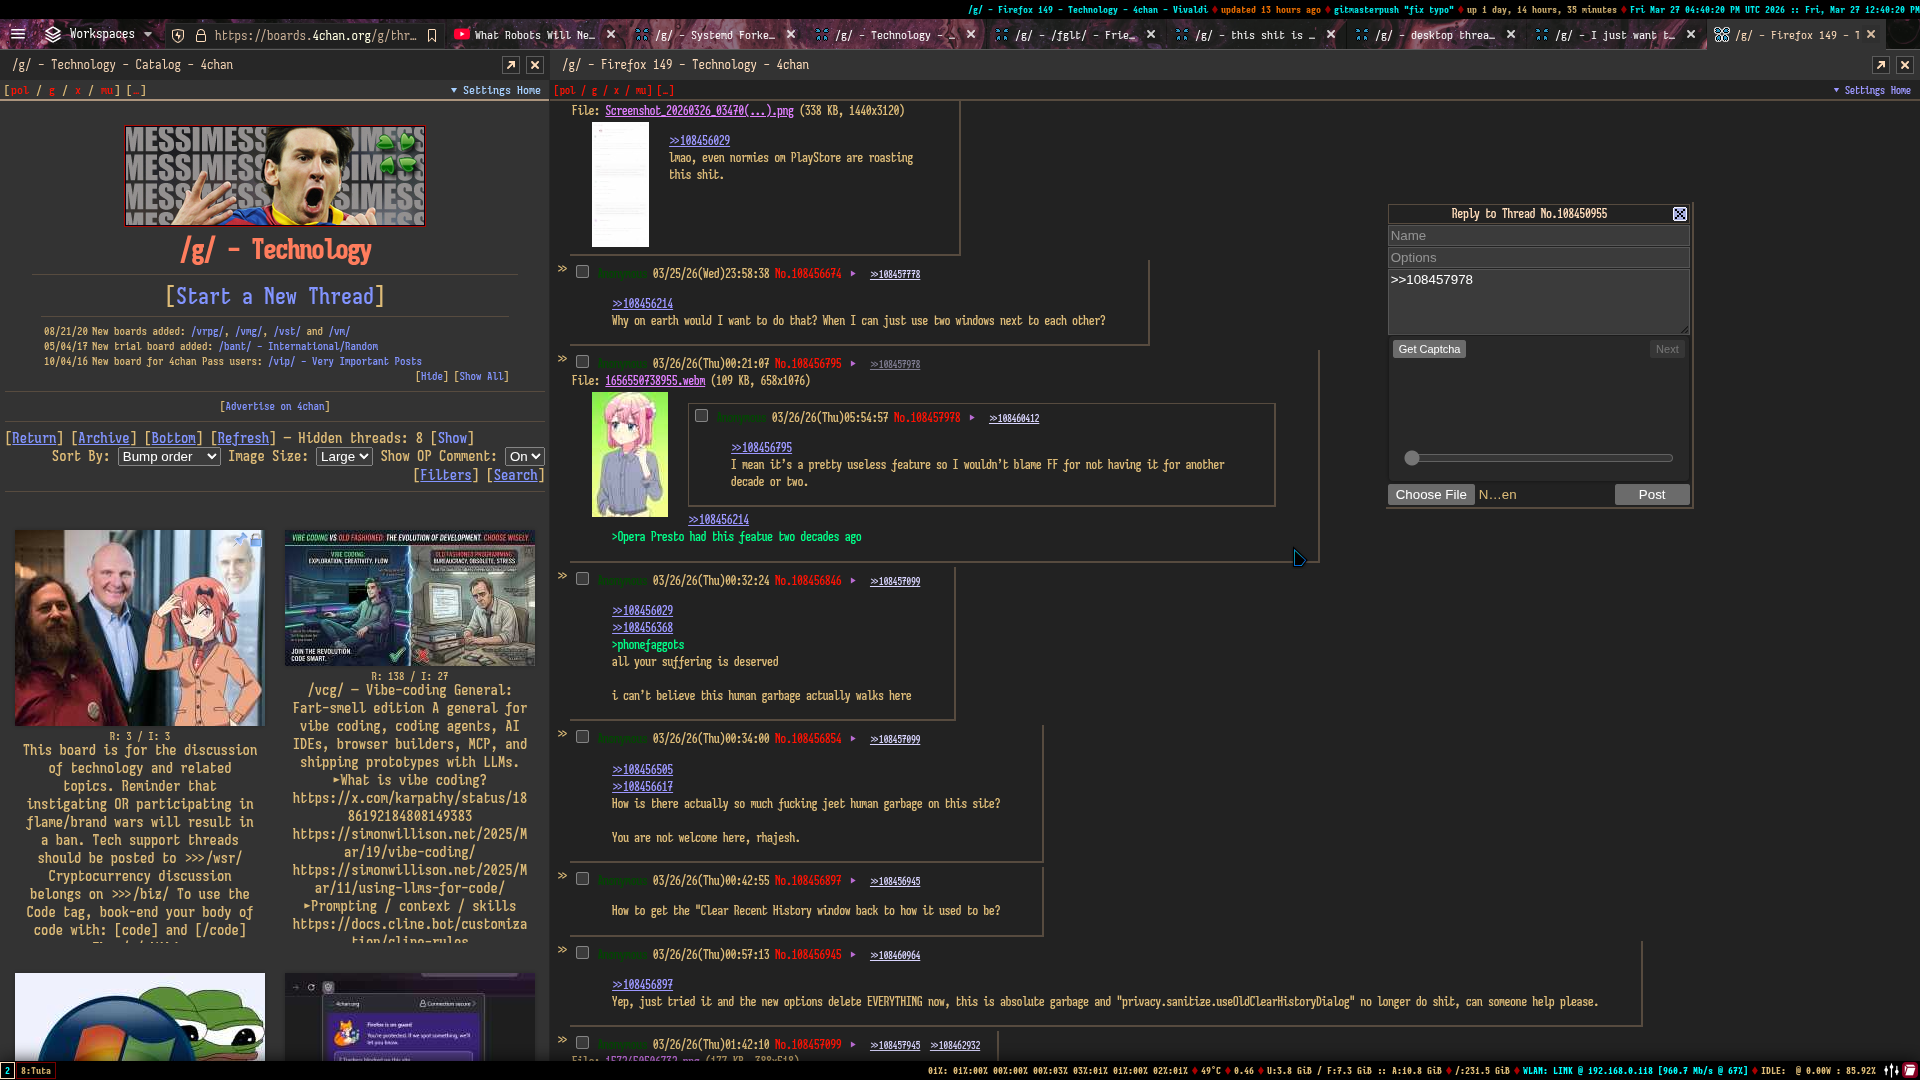Click the shield tracker blocker icon
The height and width of the screenshot is (1080, 1920).
coord(178,35)
